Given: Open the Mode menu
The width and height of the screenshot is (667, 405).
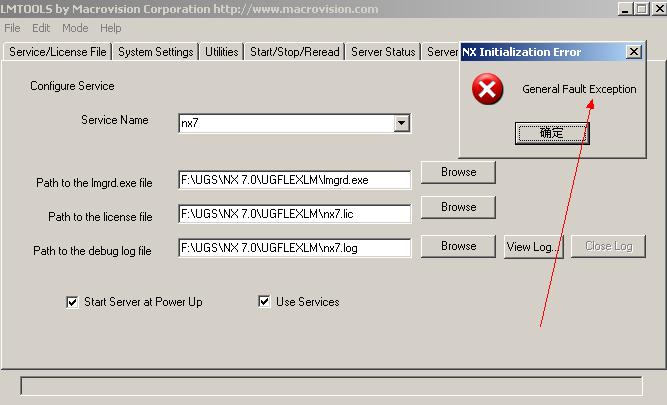Looking at the screenshot, I should pyautogui.click(x=75, y=28).
